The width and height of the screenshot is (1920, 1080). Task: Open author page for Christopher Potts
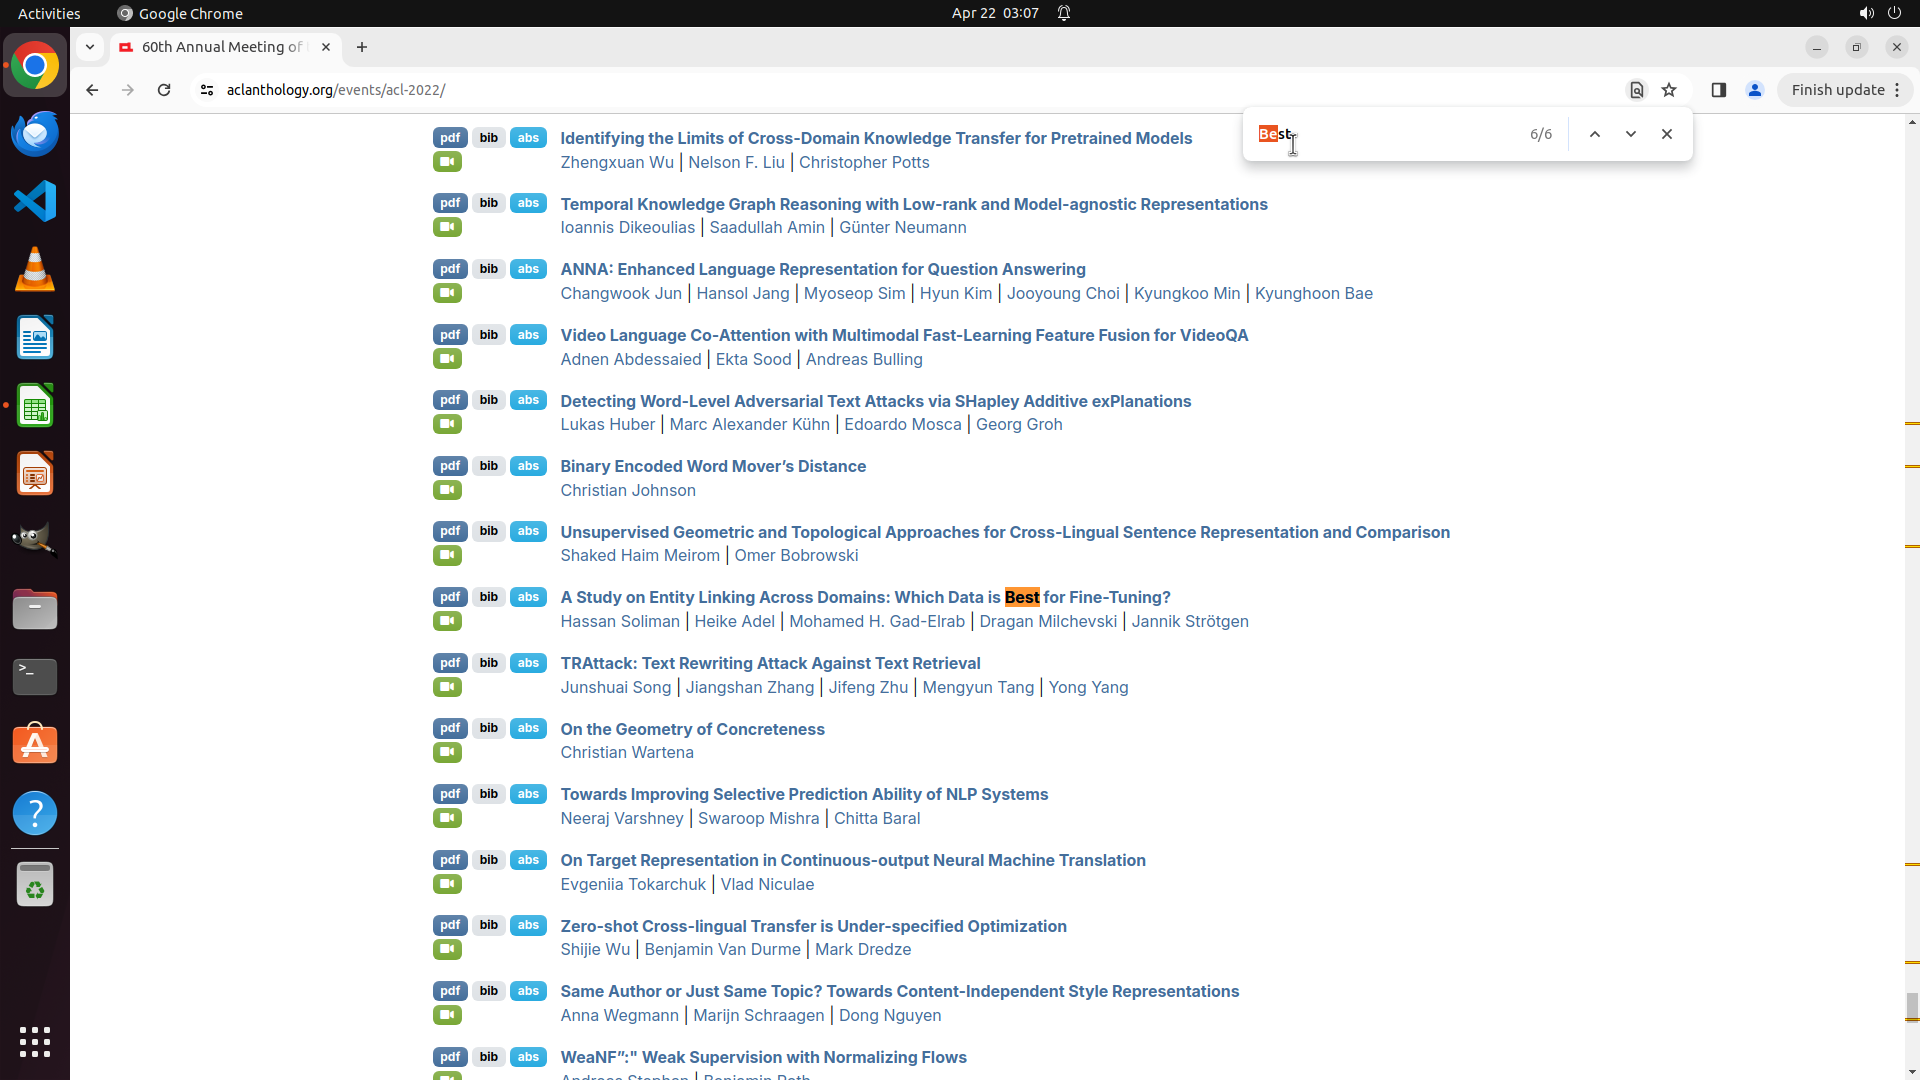click(864, 162)
